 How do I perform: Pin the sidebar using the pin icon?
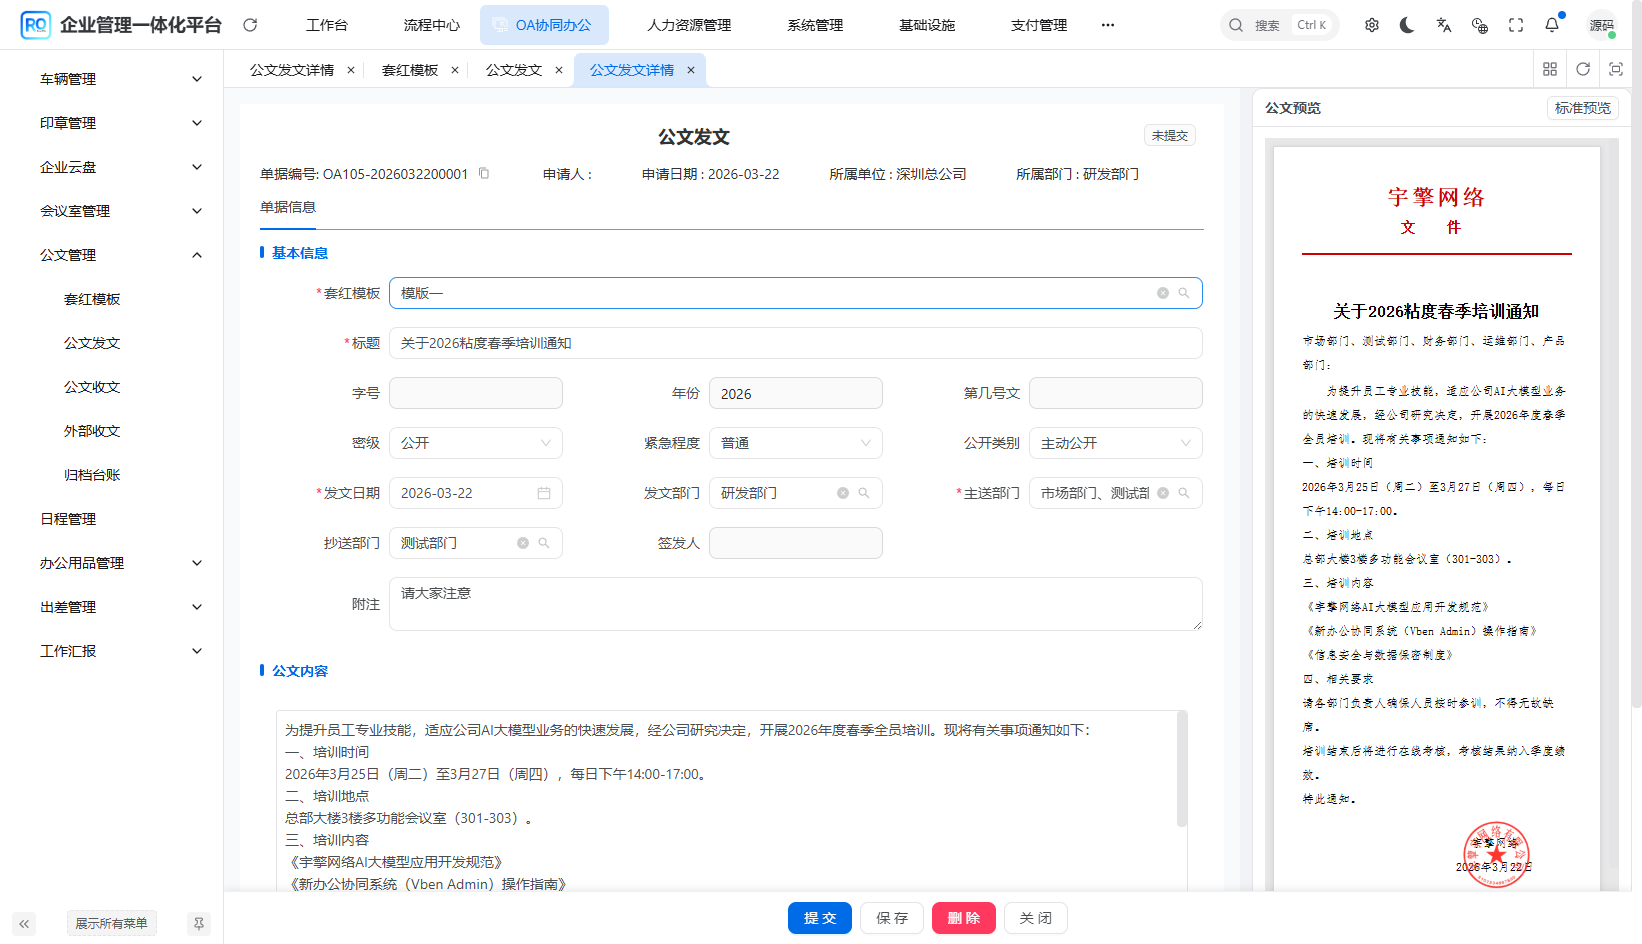[x=199, y=923]
